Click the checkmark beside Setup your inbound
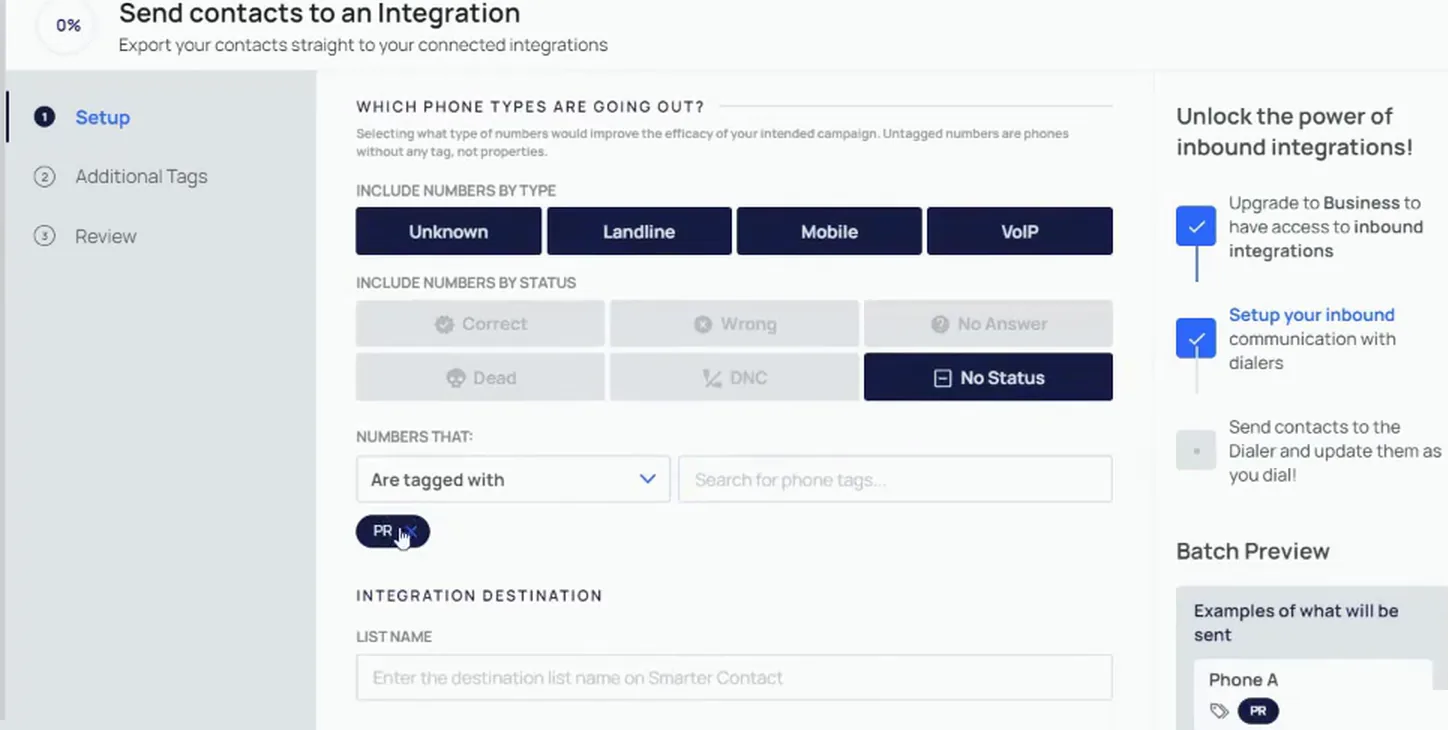Image resolution: width=1448 pixels, height=730 pixels. pos(1196,338)
